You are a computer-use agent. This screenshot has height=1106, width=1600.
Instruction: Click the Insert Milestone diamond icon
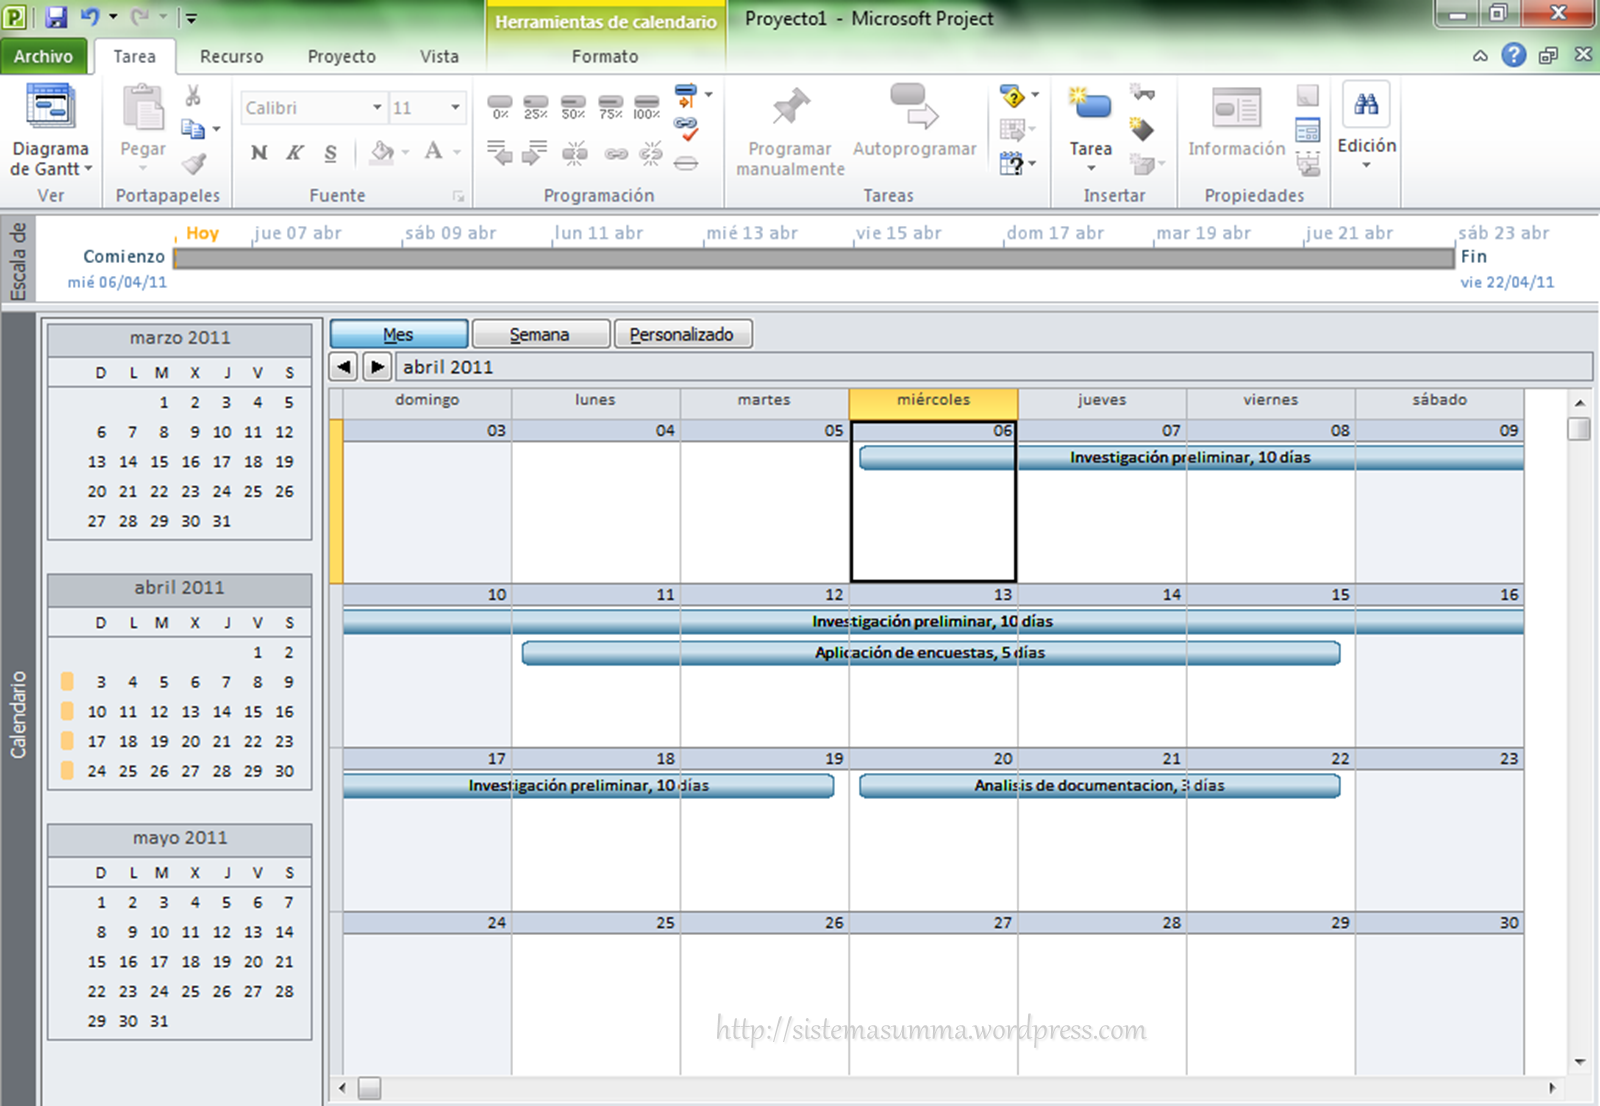(x=1142, y=129)
